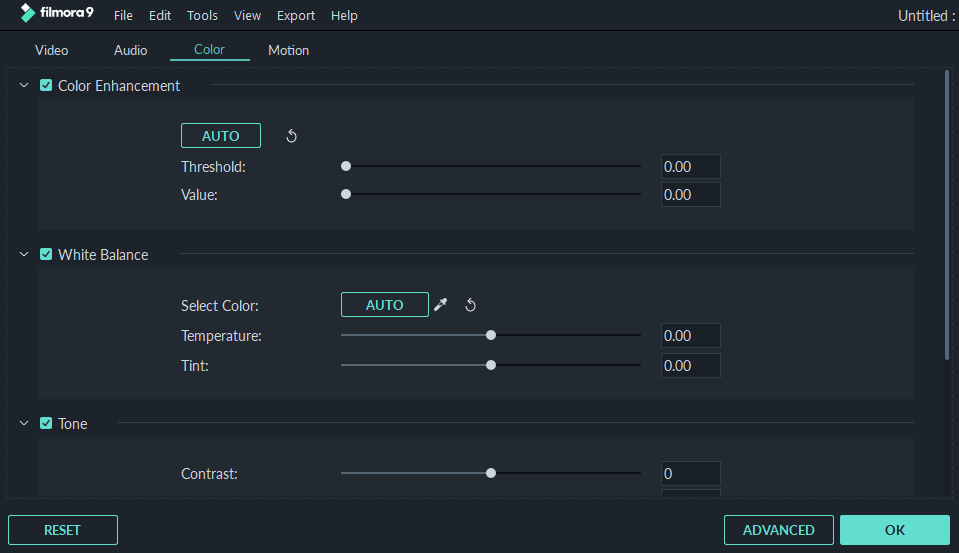Open the ADVANCED color settings
The height and width of the screenshot is (553, 959).
pyautogui.click(x=779, y=530)
